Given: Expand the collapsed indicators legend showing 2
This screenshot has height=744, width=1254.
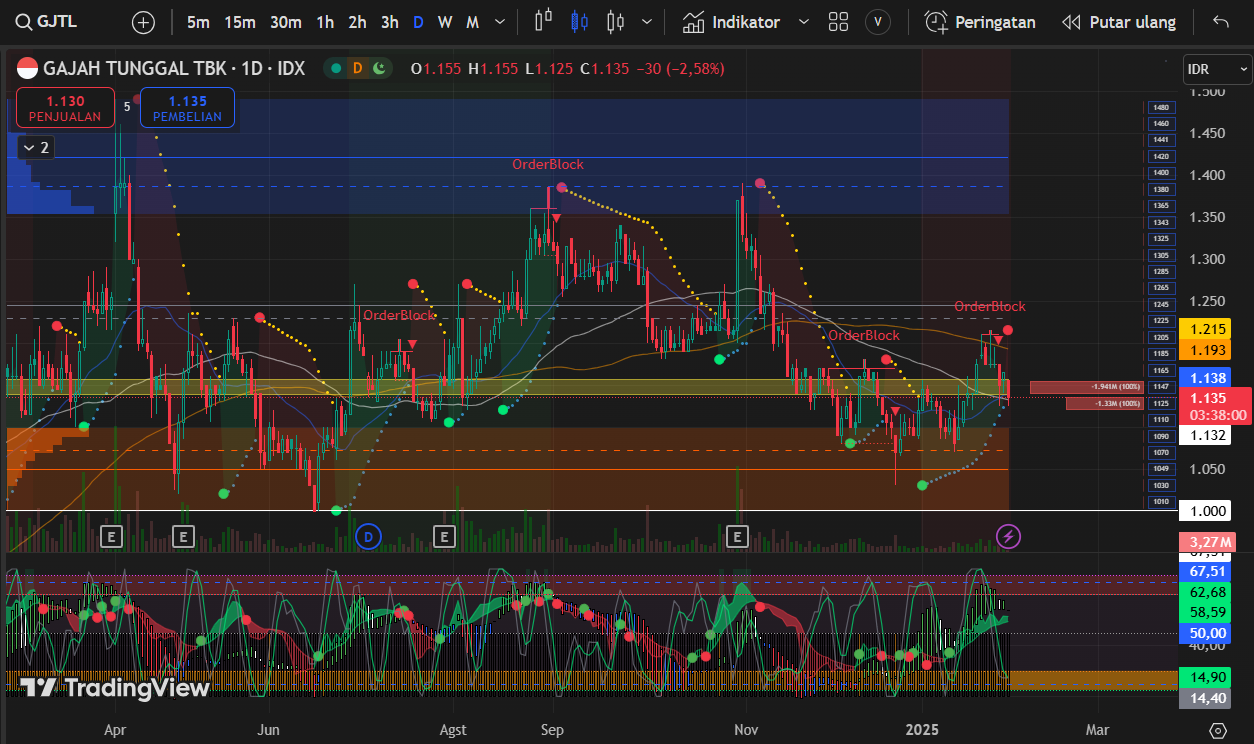Looking at the screenshot, I should tap(35, 148).
